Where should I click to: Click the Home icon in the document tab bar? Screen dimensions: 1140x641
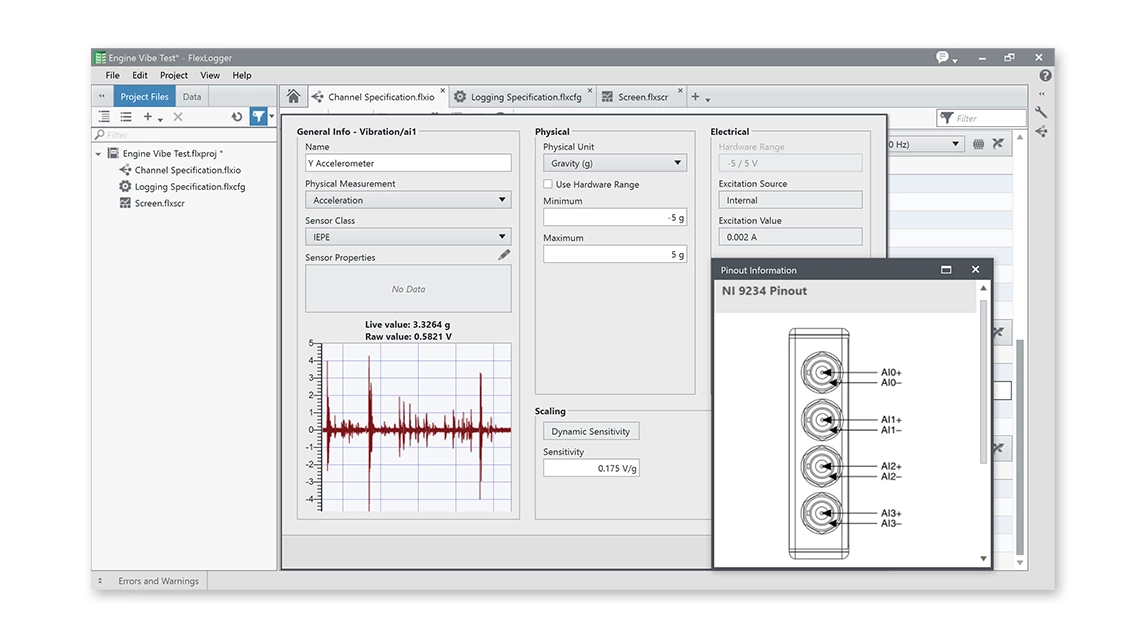293,96
